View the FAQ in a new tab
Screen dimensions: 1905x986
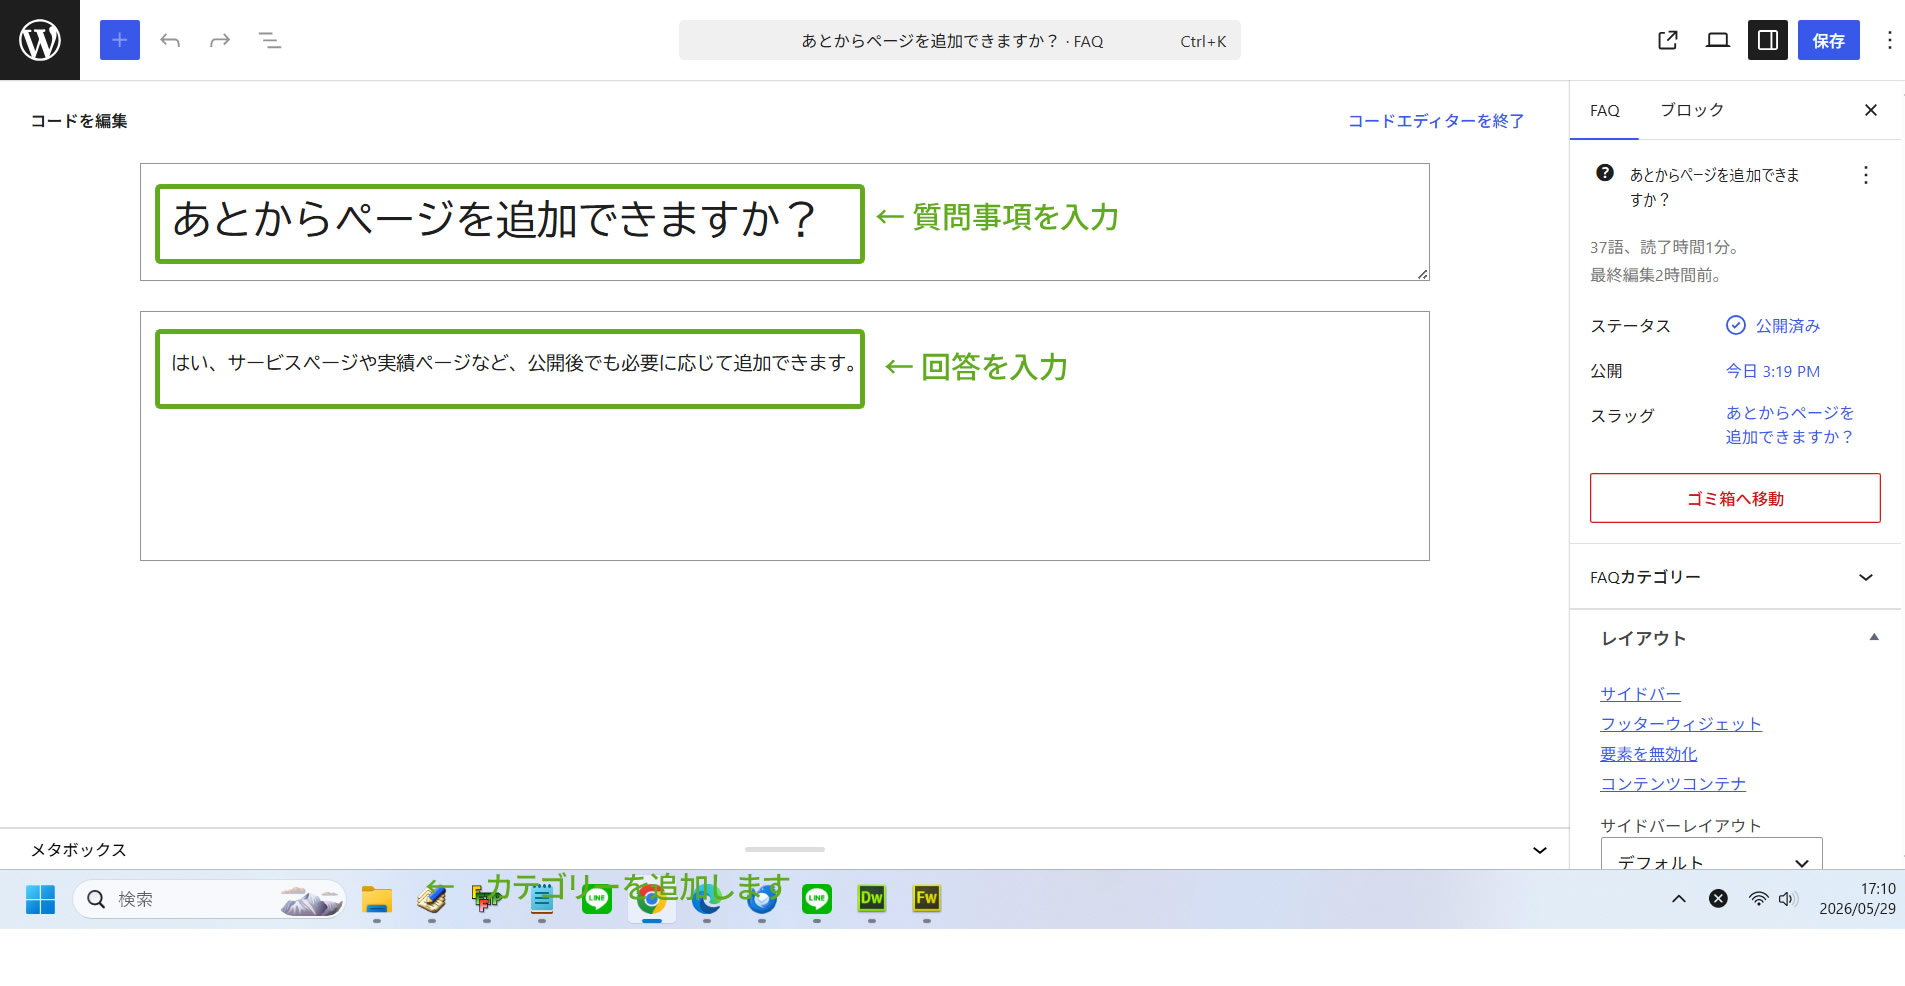tap(1668, 40)
